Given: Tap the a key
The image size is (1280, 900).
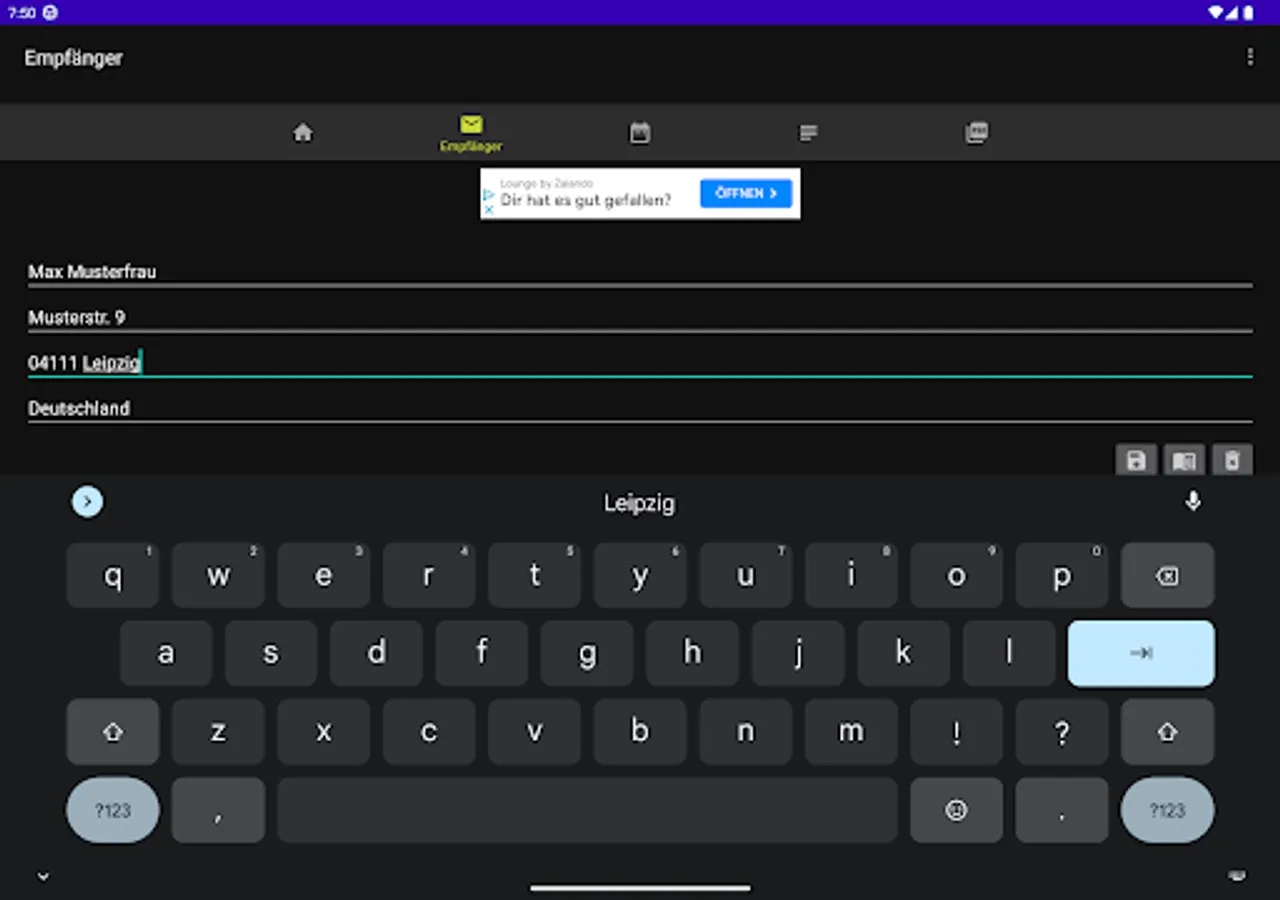Looking at the screenshot, I should [x=166, y=653].
